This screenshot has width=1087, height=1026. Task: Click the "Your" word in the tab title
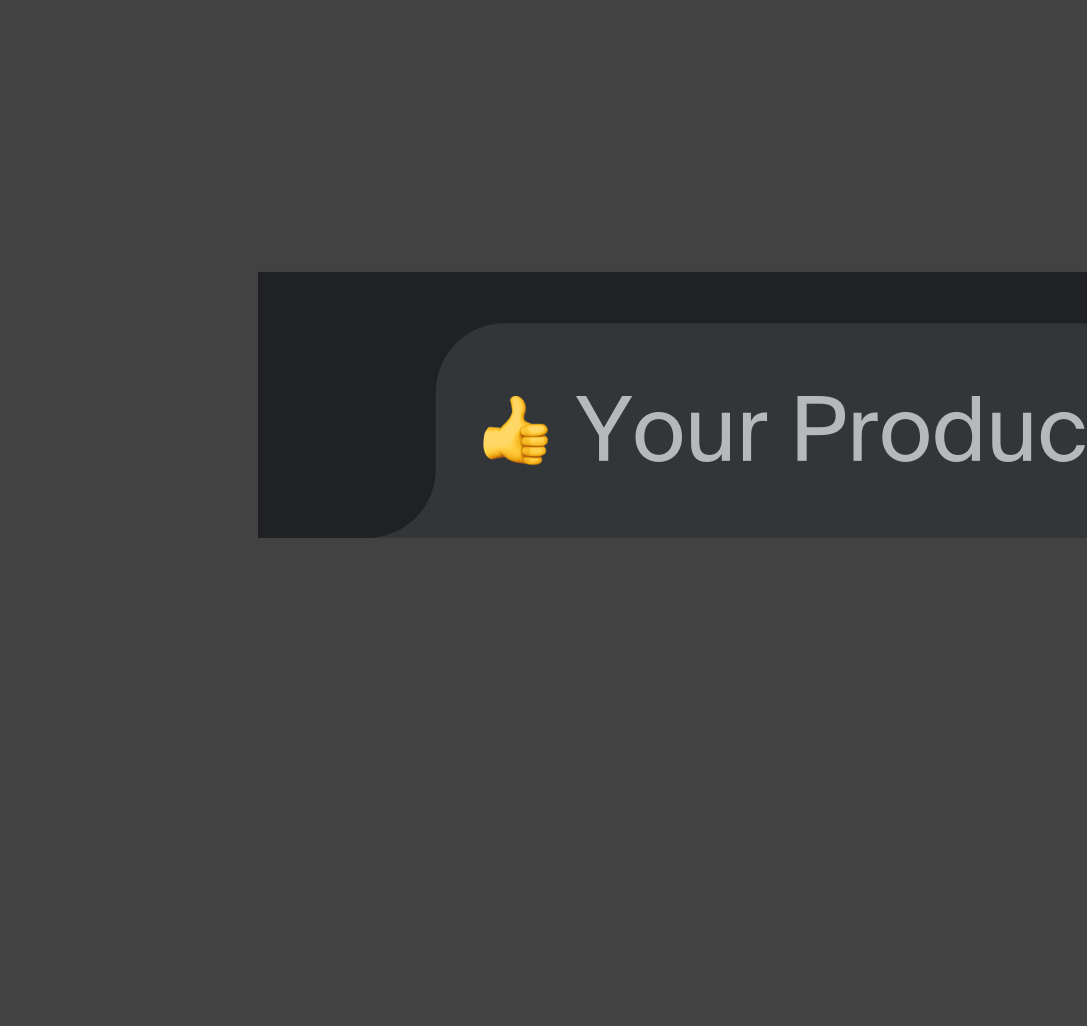[x=671, y=428]
